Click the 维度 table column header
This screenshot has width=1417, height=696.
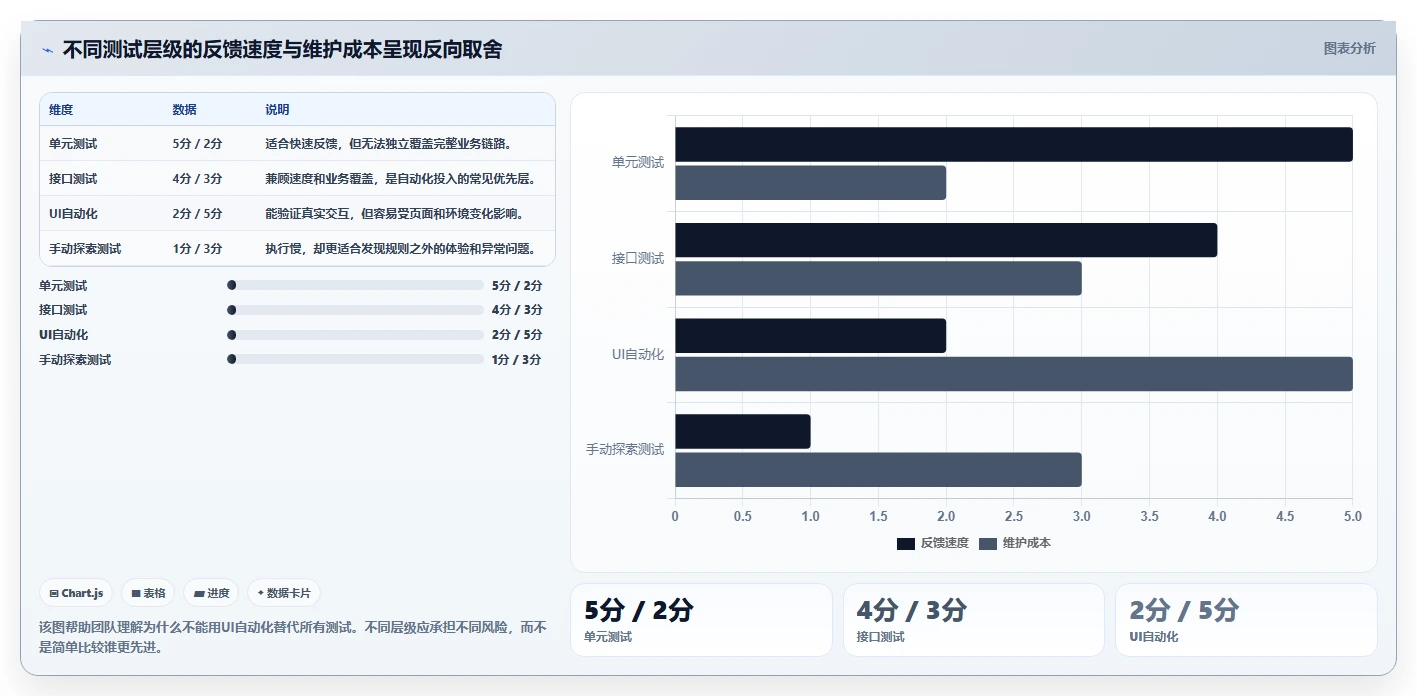pos(61,110)
